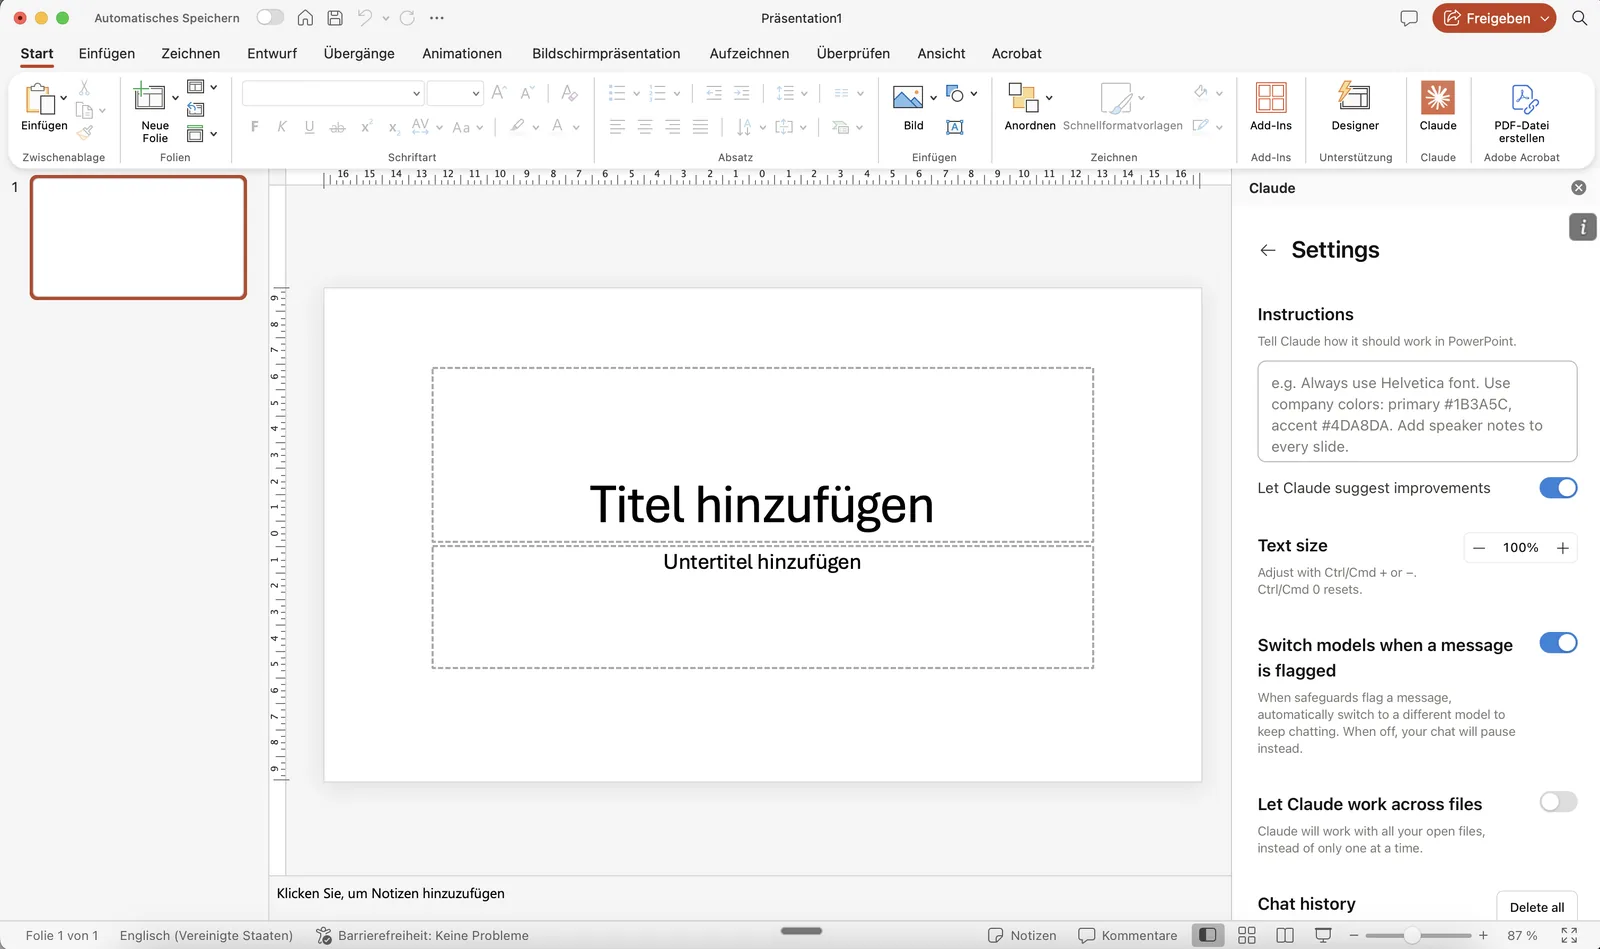
Task: Select the Bildschirmpräsentation tab
Action: pyautogui.click(x=606, y=53)
